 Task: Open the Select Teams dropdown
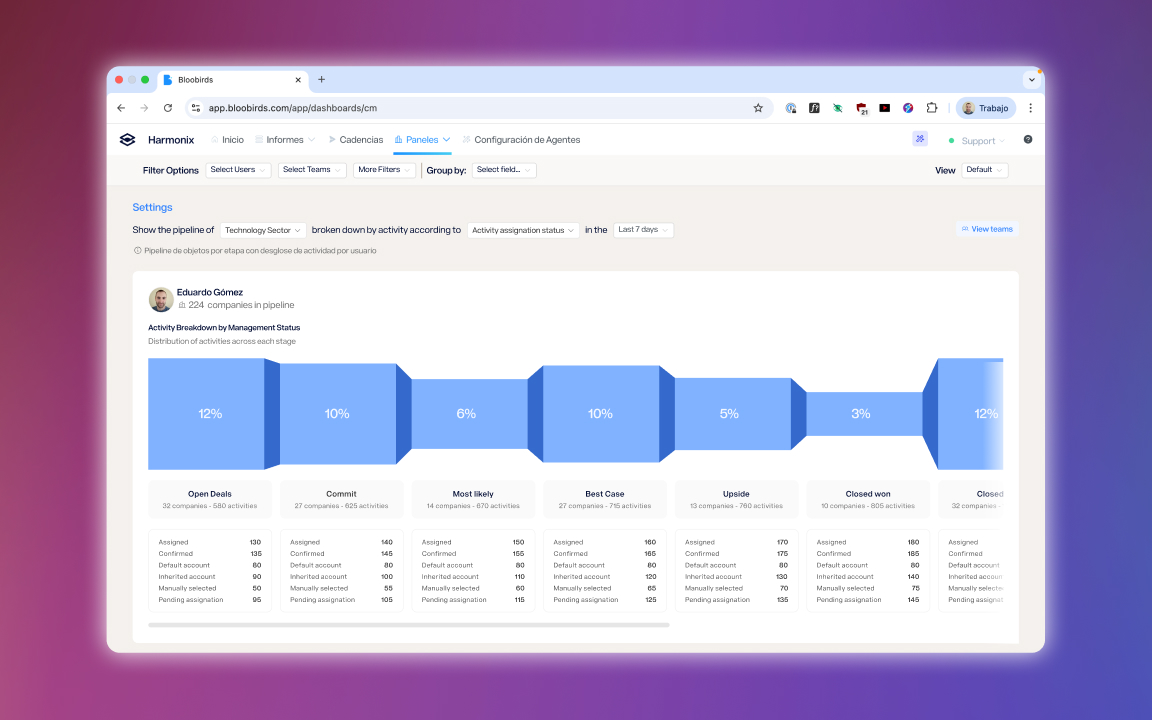[x=312, y=170]
